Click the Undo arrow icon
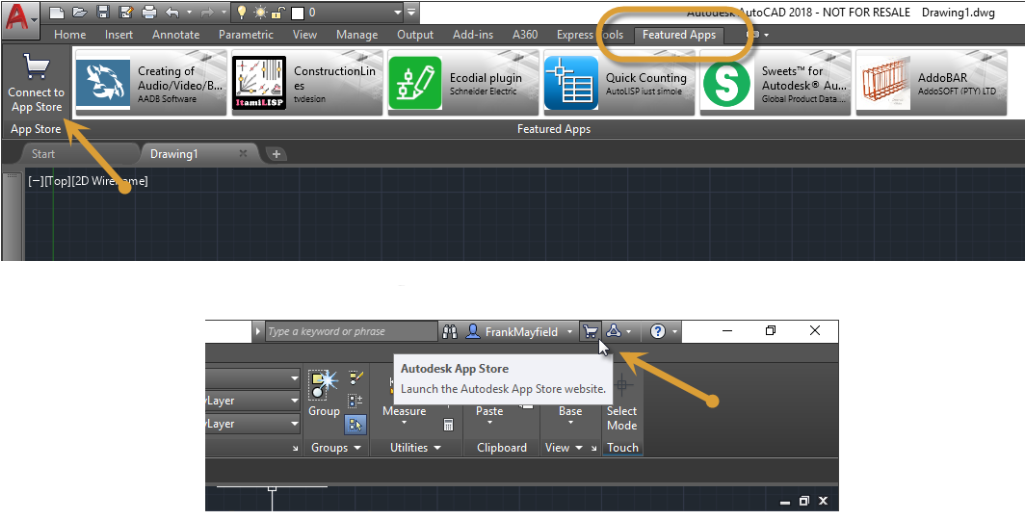The width and height of the screenshot is (1025, 512). click(x=172, y=12)
